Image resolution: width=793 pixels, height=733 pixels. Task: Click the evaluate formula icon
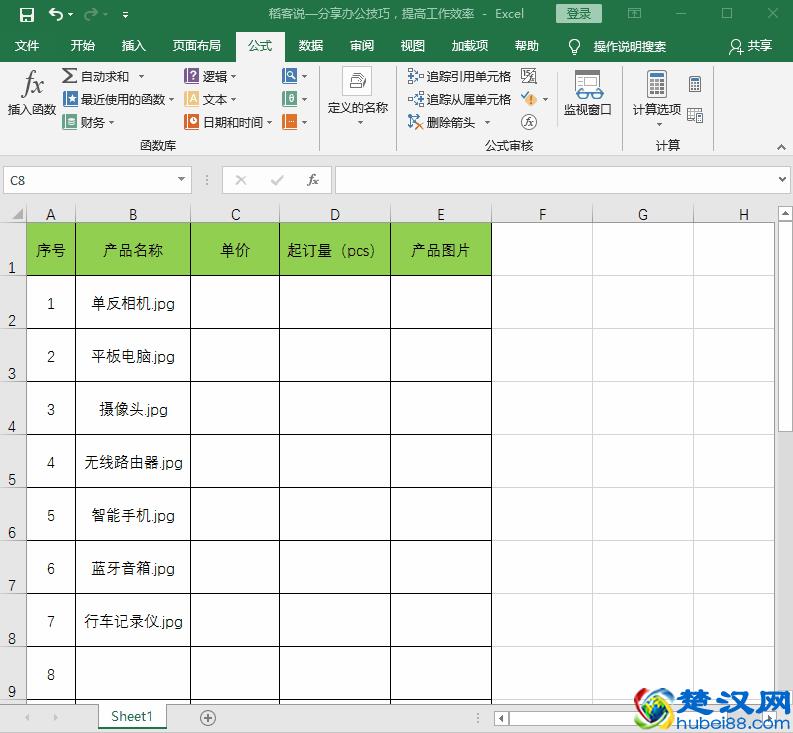(x=528, y=122)
